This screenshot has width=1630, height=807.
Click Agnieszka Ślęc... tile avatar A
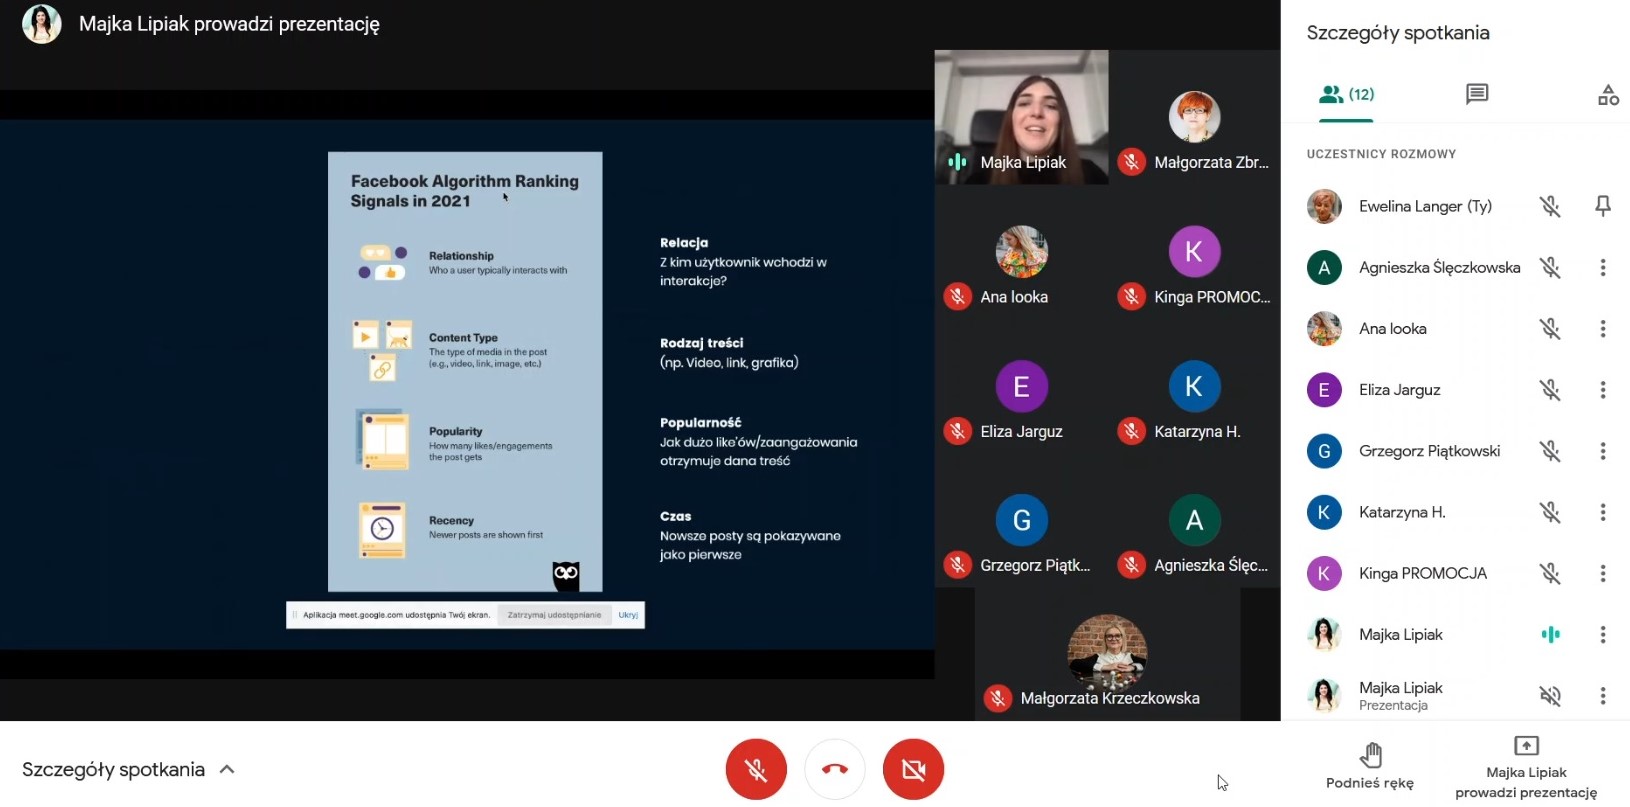[x=1194, y=520]
